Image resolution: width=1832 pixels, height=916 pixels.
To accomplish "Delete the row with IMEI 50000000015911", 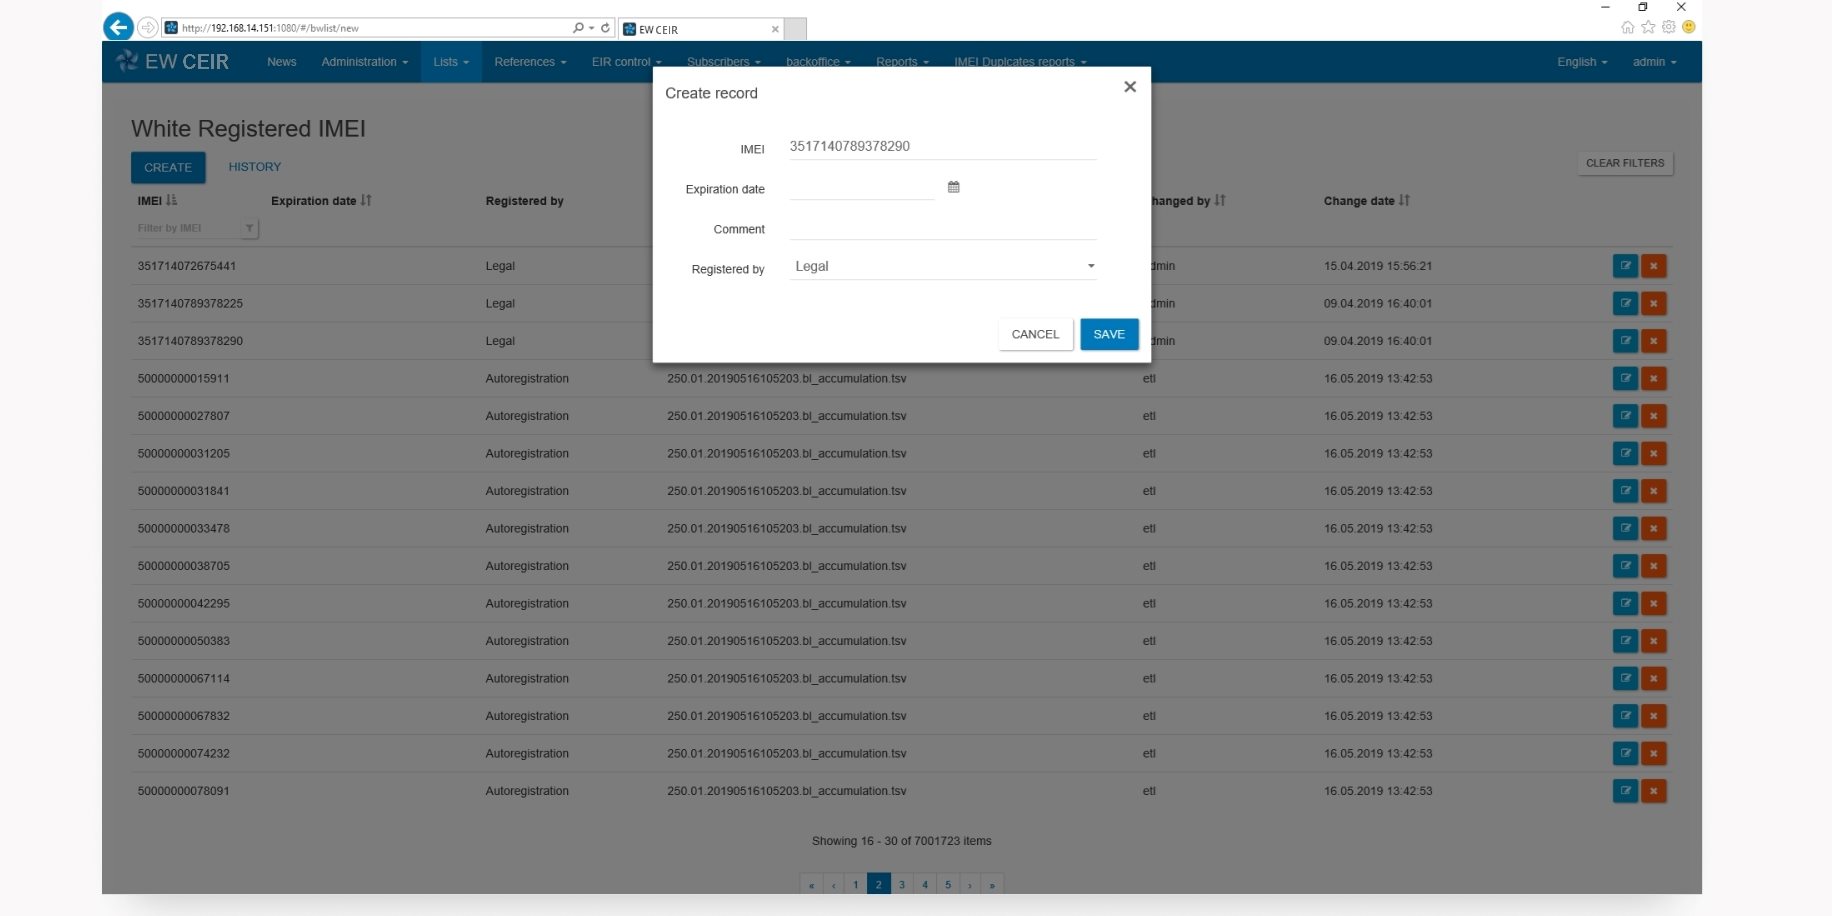I will click(x=1653, y=379).
